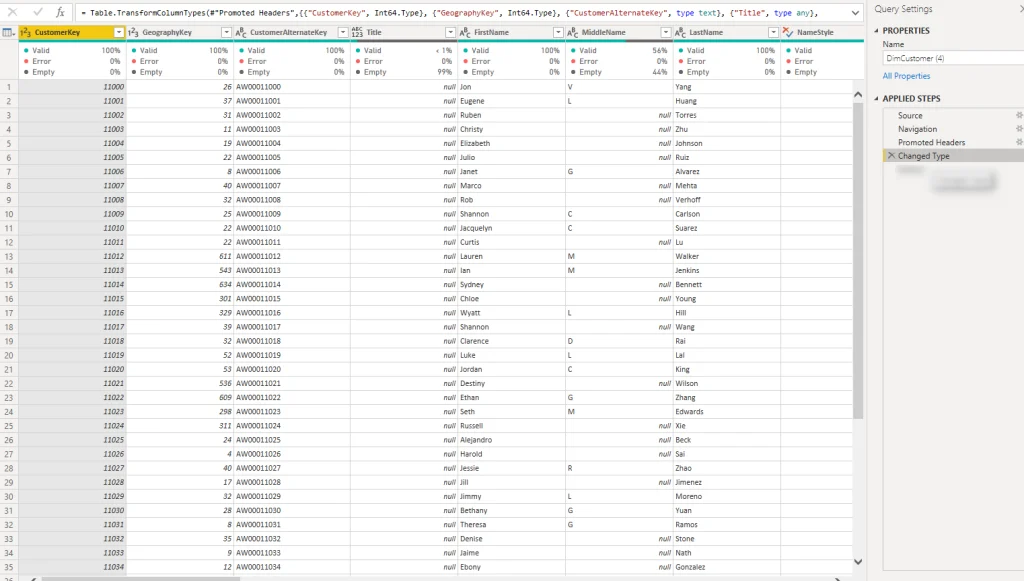The height and width of the screenshot is (581, 1024).
Task: Select the CustomerKey column header
Action: pyautogui.click(x=72, y=32)
